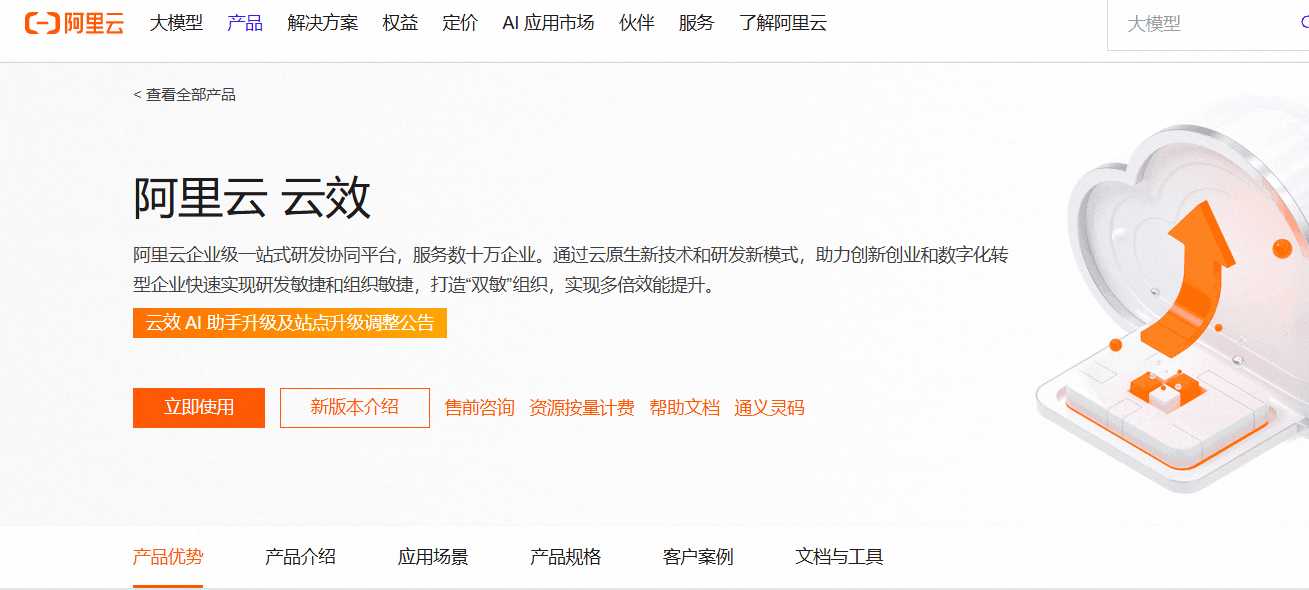Switch to the 产品规格 tab
Viewport: 1309px width, 590px height.
(566, 557)
